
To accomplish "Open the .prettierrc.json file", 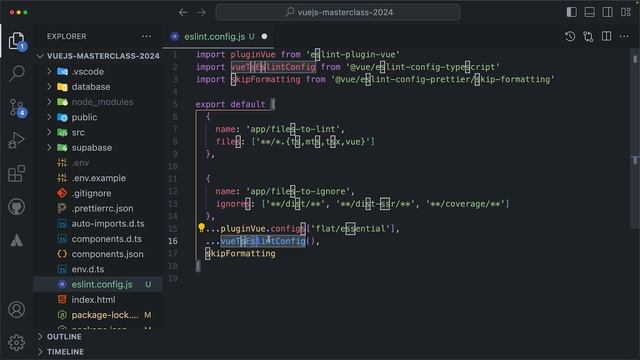I will 98,208.
